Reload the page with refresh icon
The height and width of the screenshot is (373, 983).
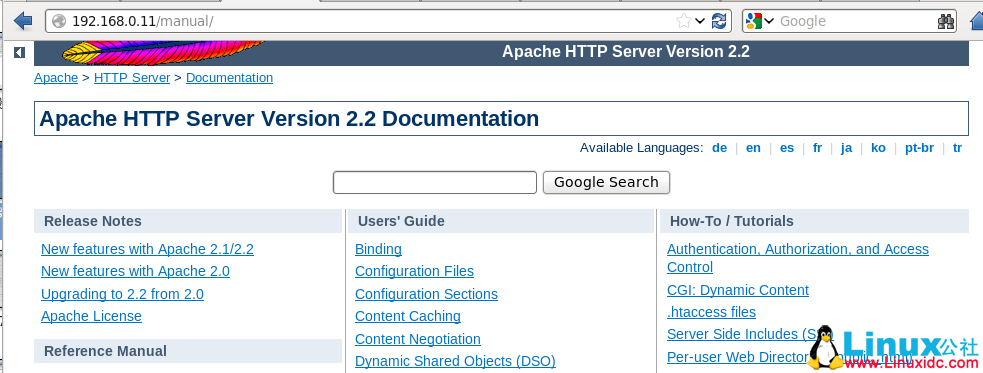[x=719, y=21]
